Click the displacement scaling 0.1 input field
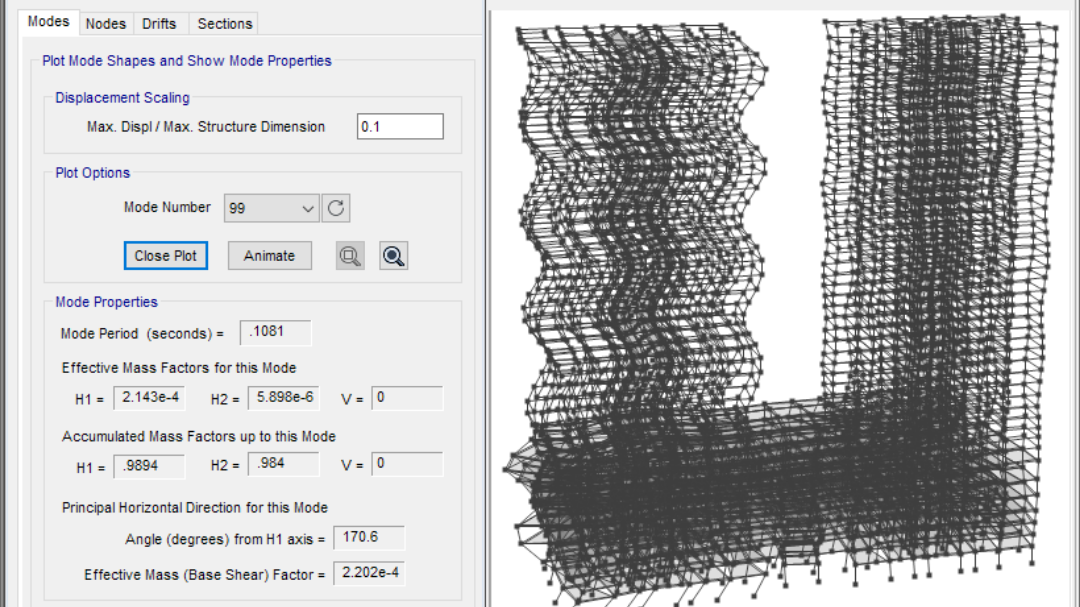Image resolution: width=1080 pixels, height=607 pixels. pyautogui.click(x=400, y=127)
